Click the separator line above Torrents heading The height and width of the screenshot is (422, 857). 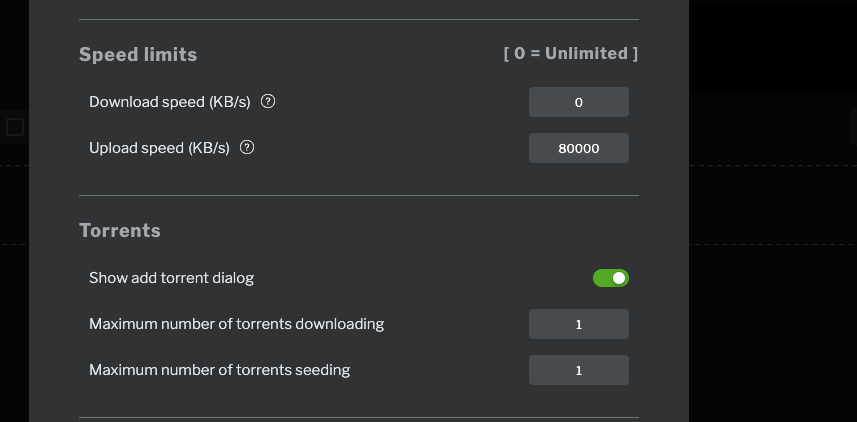359,195
